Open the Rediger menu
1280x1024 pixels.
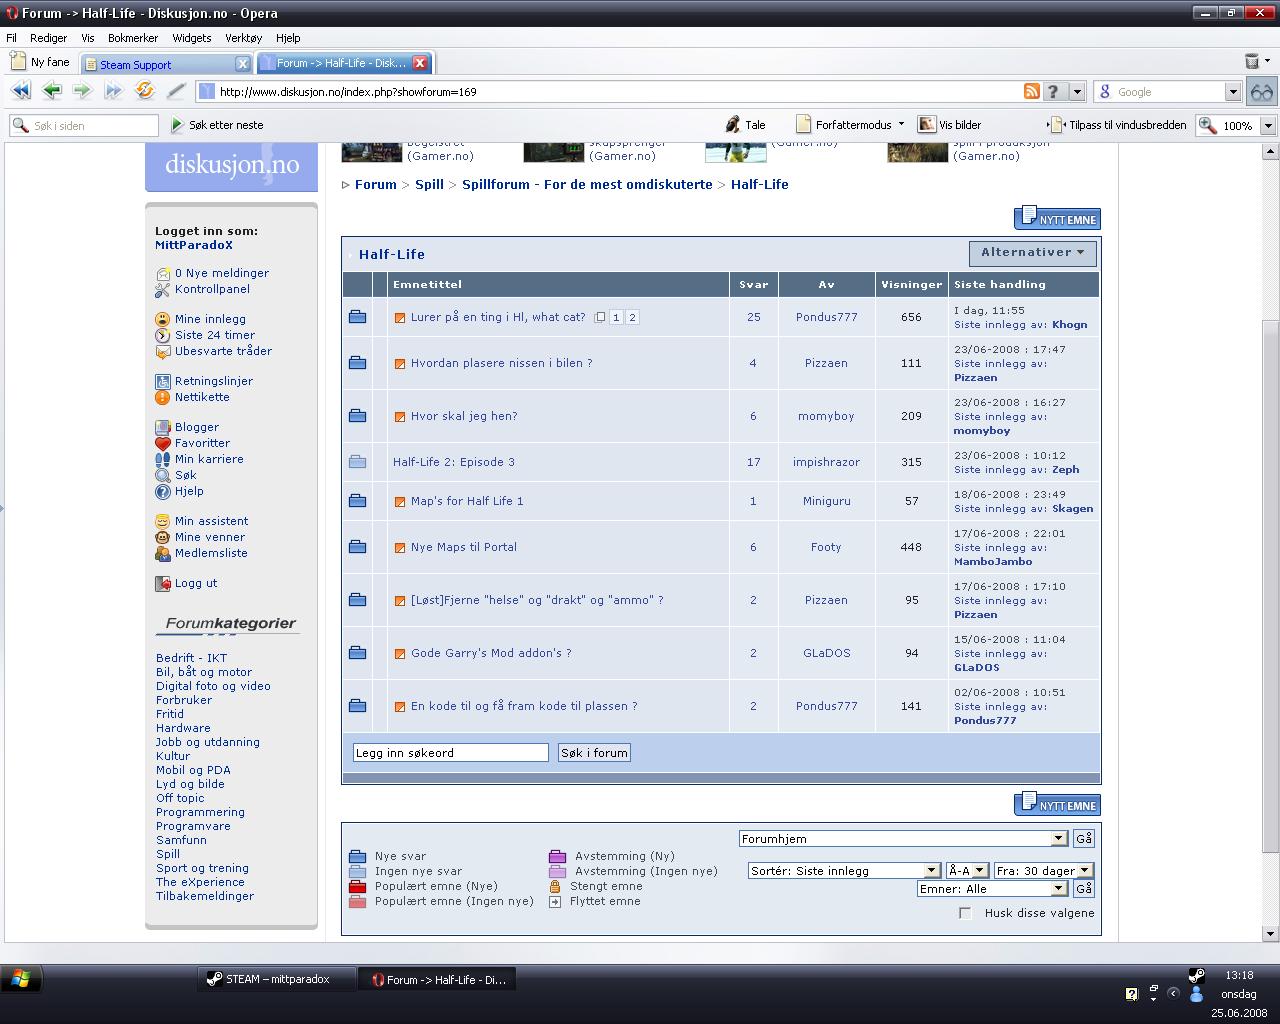pos(48,38)
